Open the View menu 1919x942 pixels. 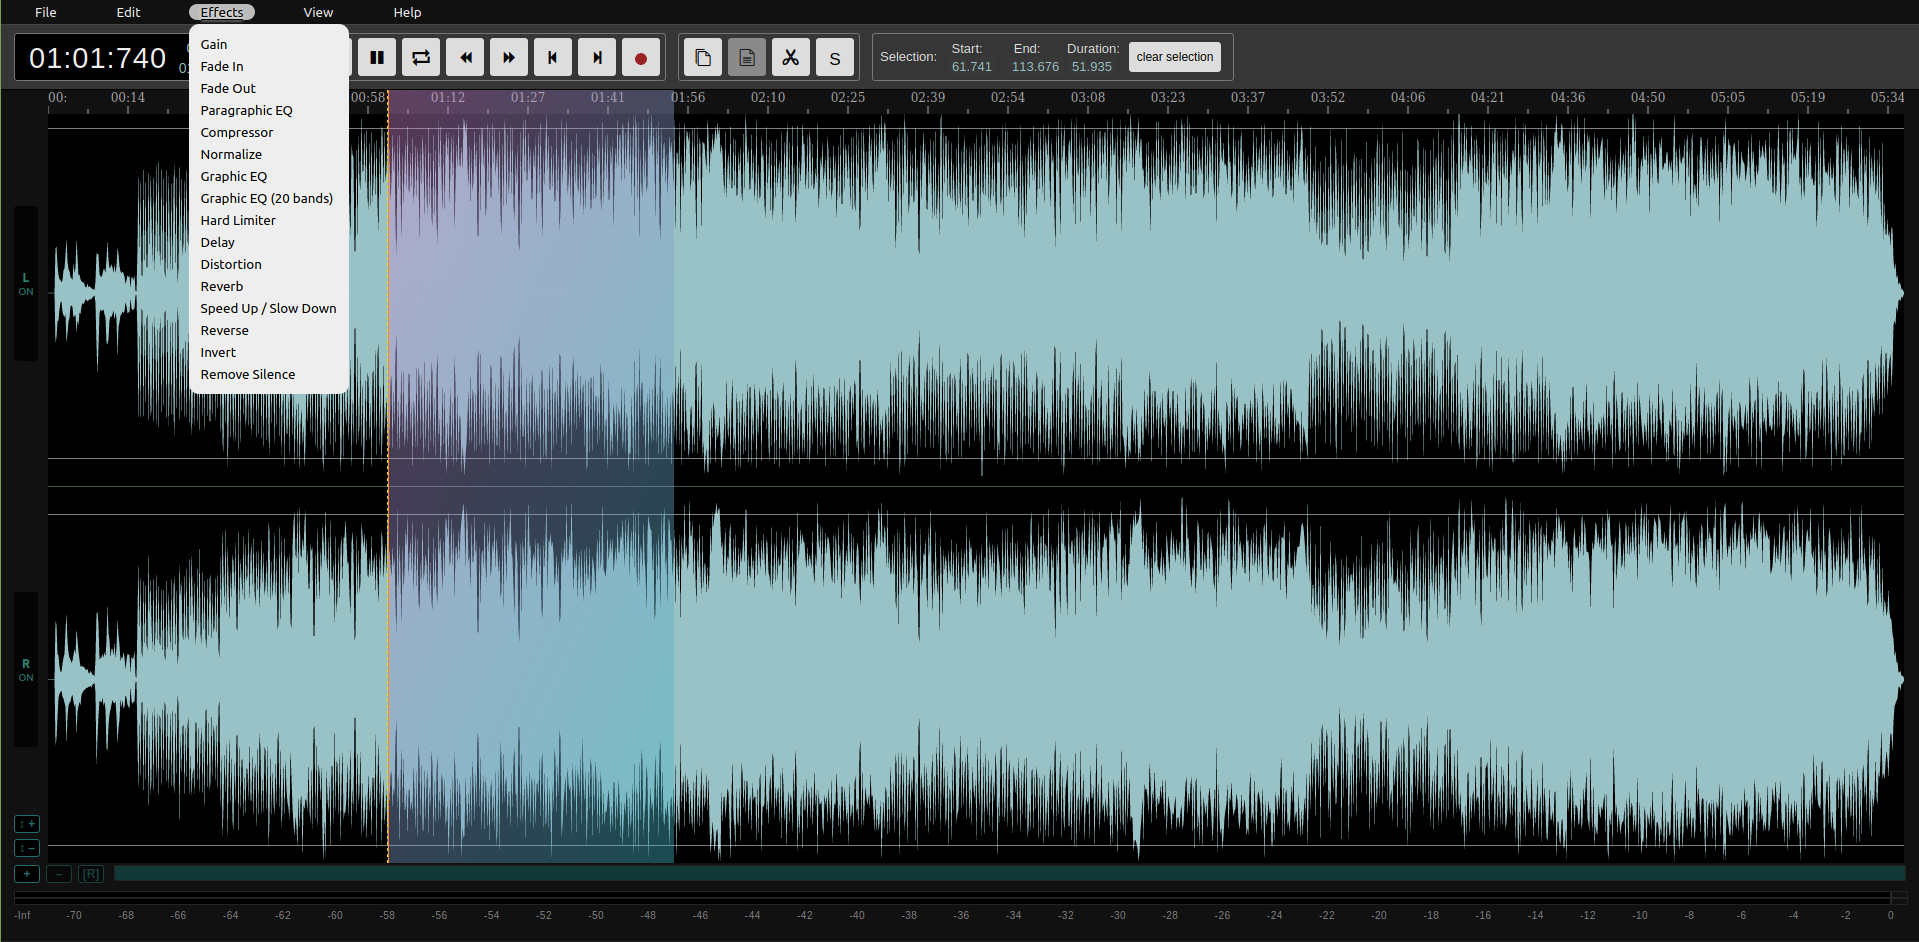[318, 12]
